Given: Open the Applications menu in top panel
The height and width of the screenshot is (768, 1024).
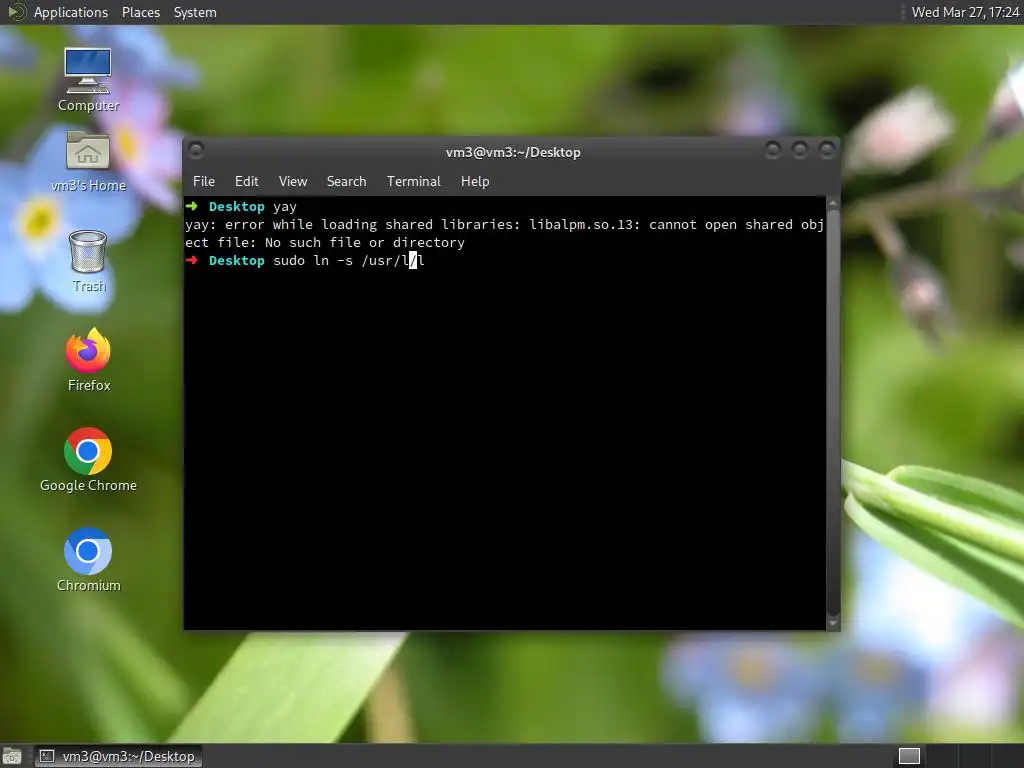Looking at the screenshot, I should pos(71,12).
